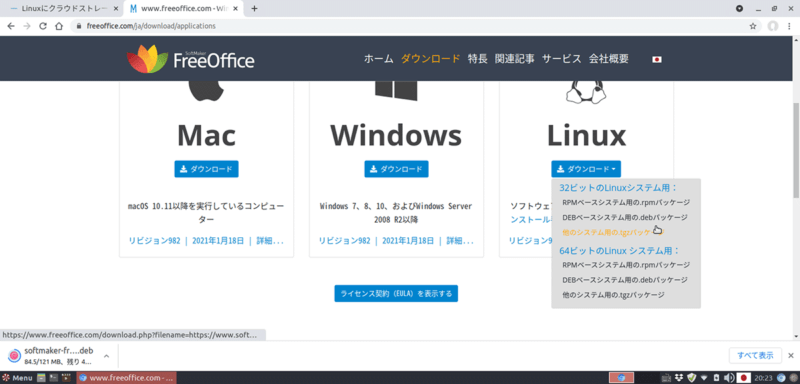800x384 pixels.
Task: Go forward in browser history
Action: pos(27,26)
